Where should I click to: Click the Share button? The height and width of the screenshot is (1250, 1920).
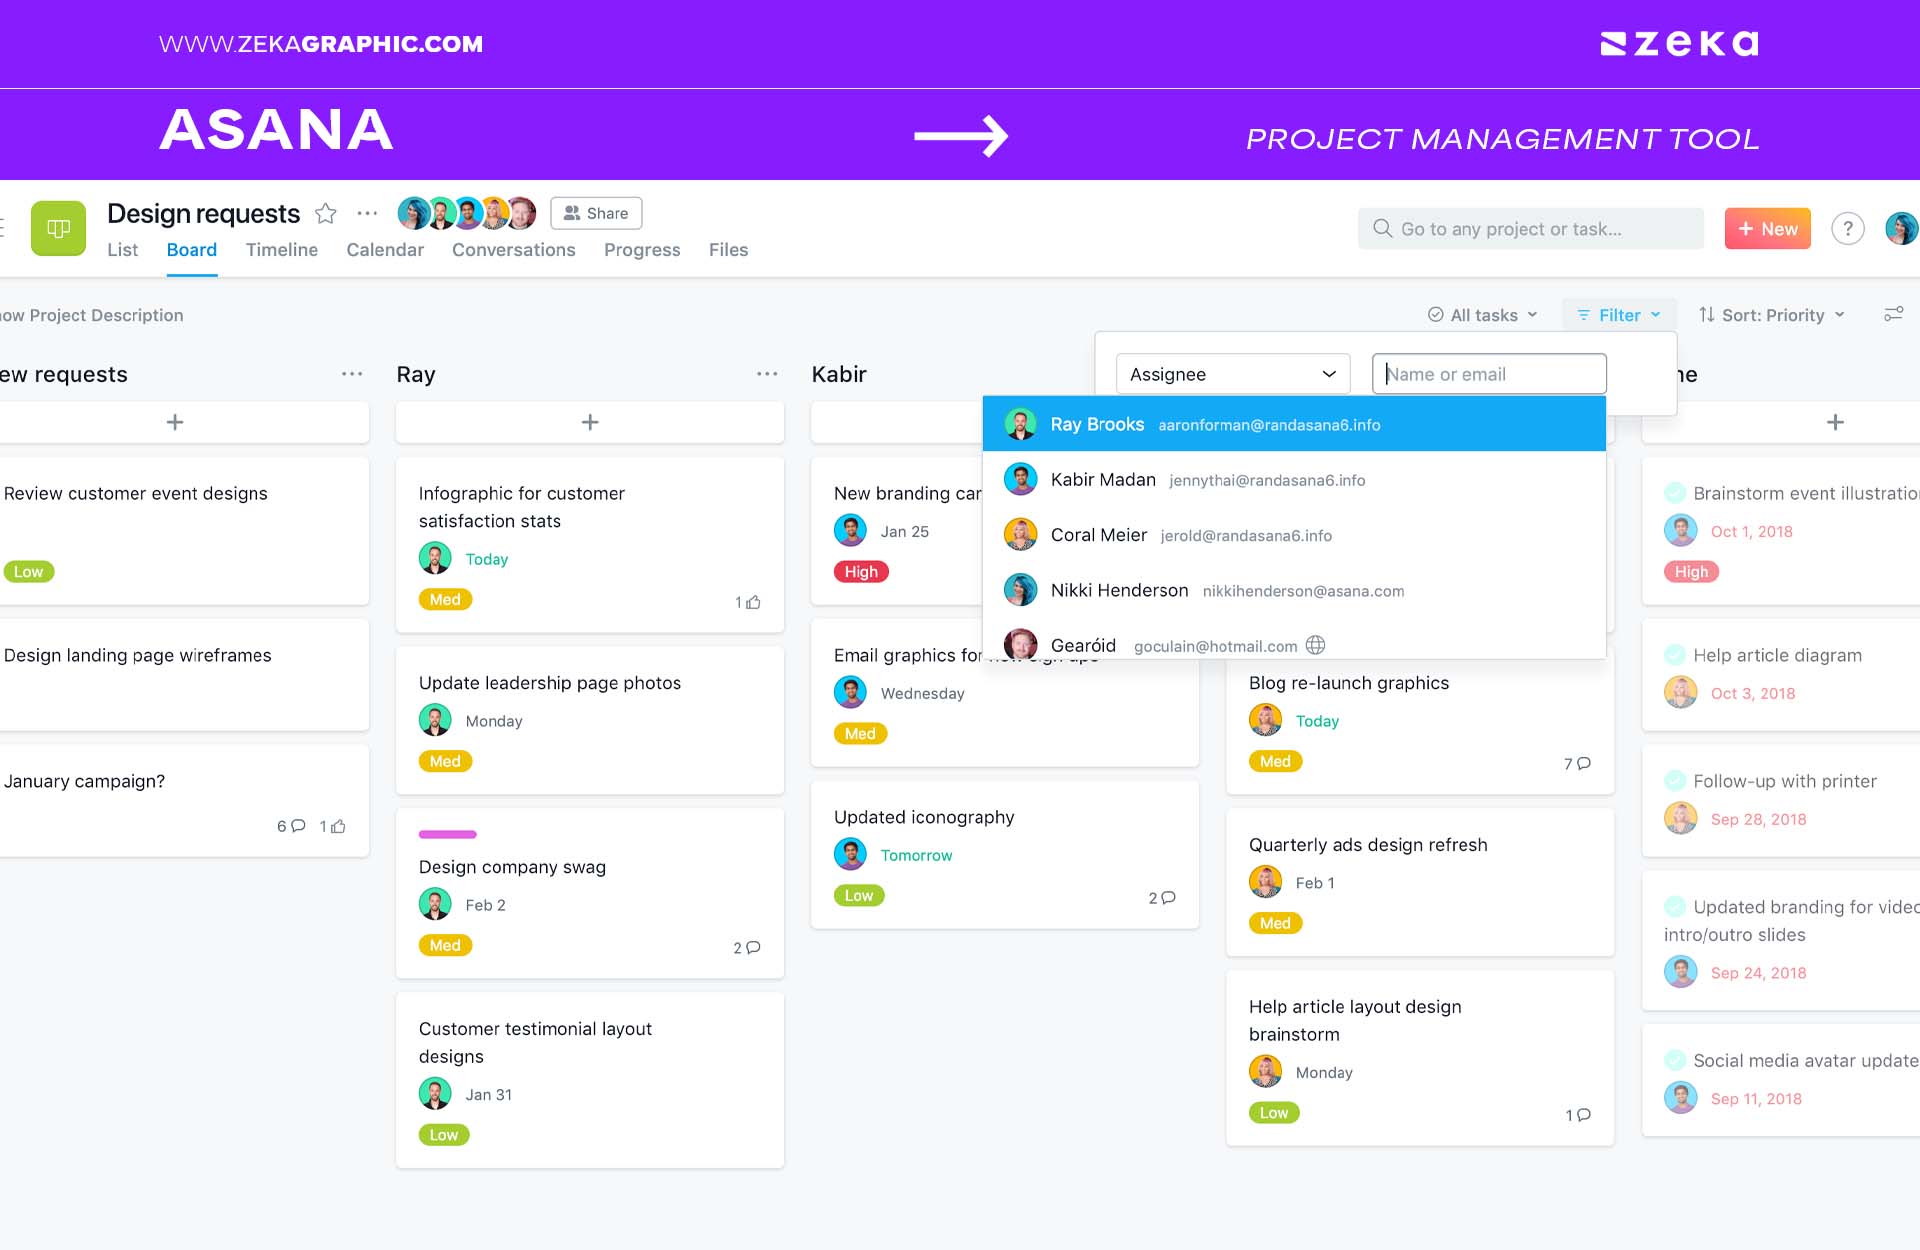(596, 213)
